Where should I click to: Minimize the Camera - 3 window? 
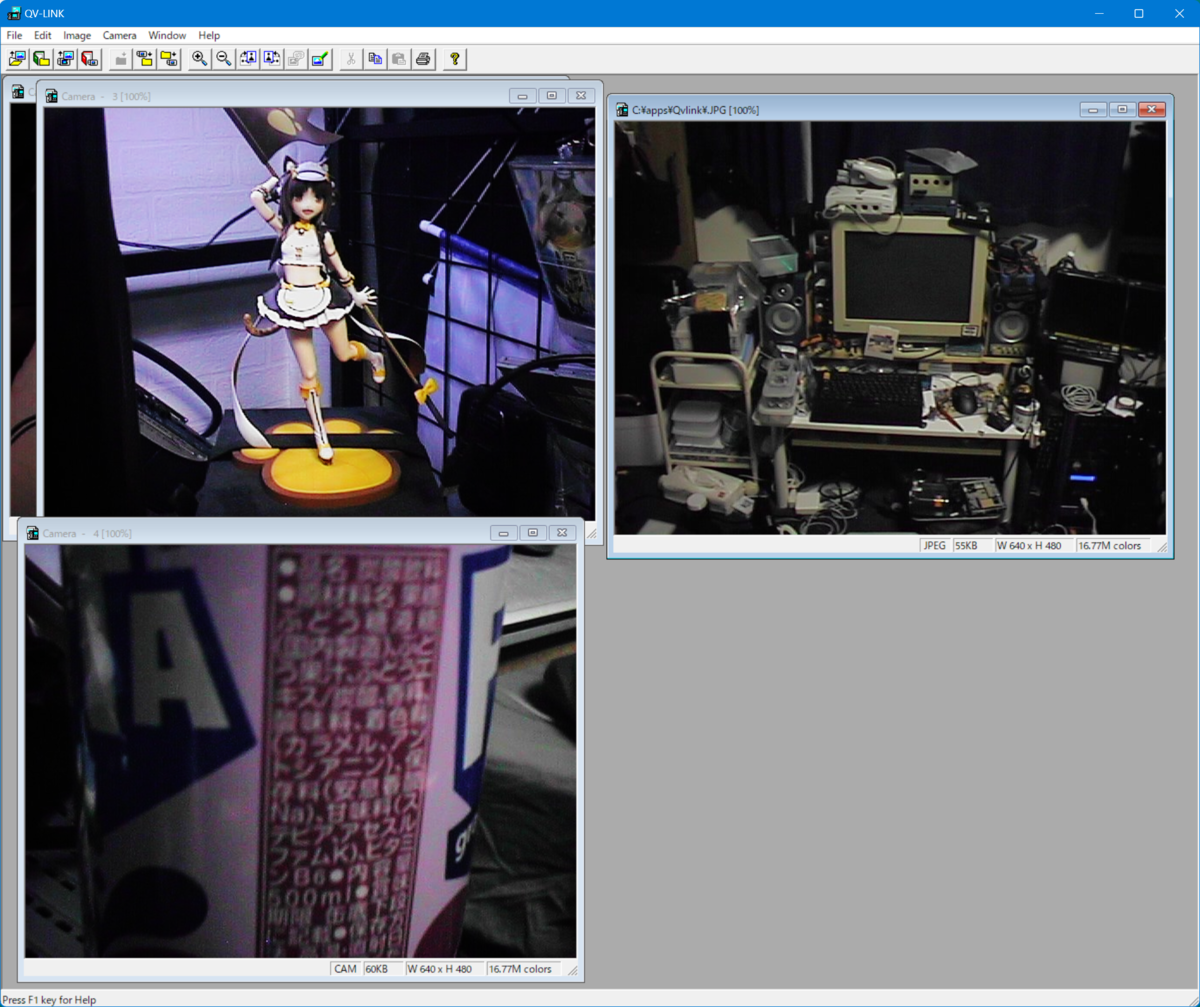coord(523,96)
